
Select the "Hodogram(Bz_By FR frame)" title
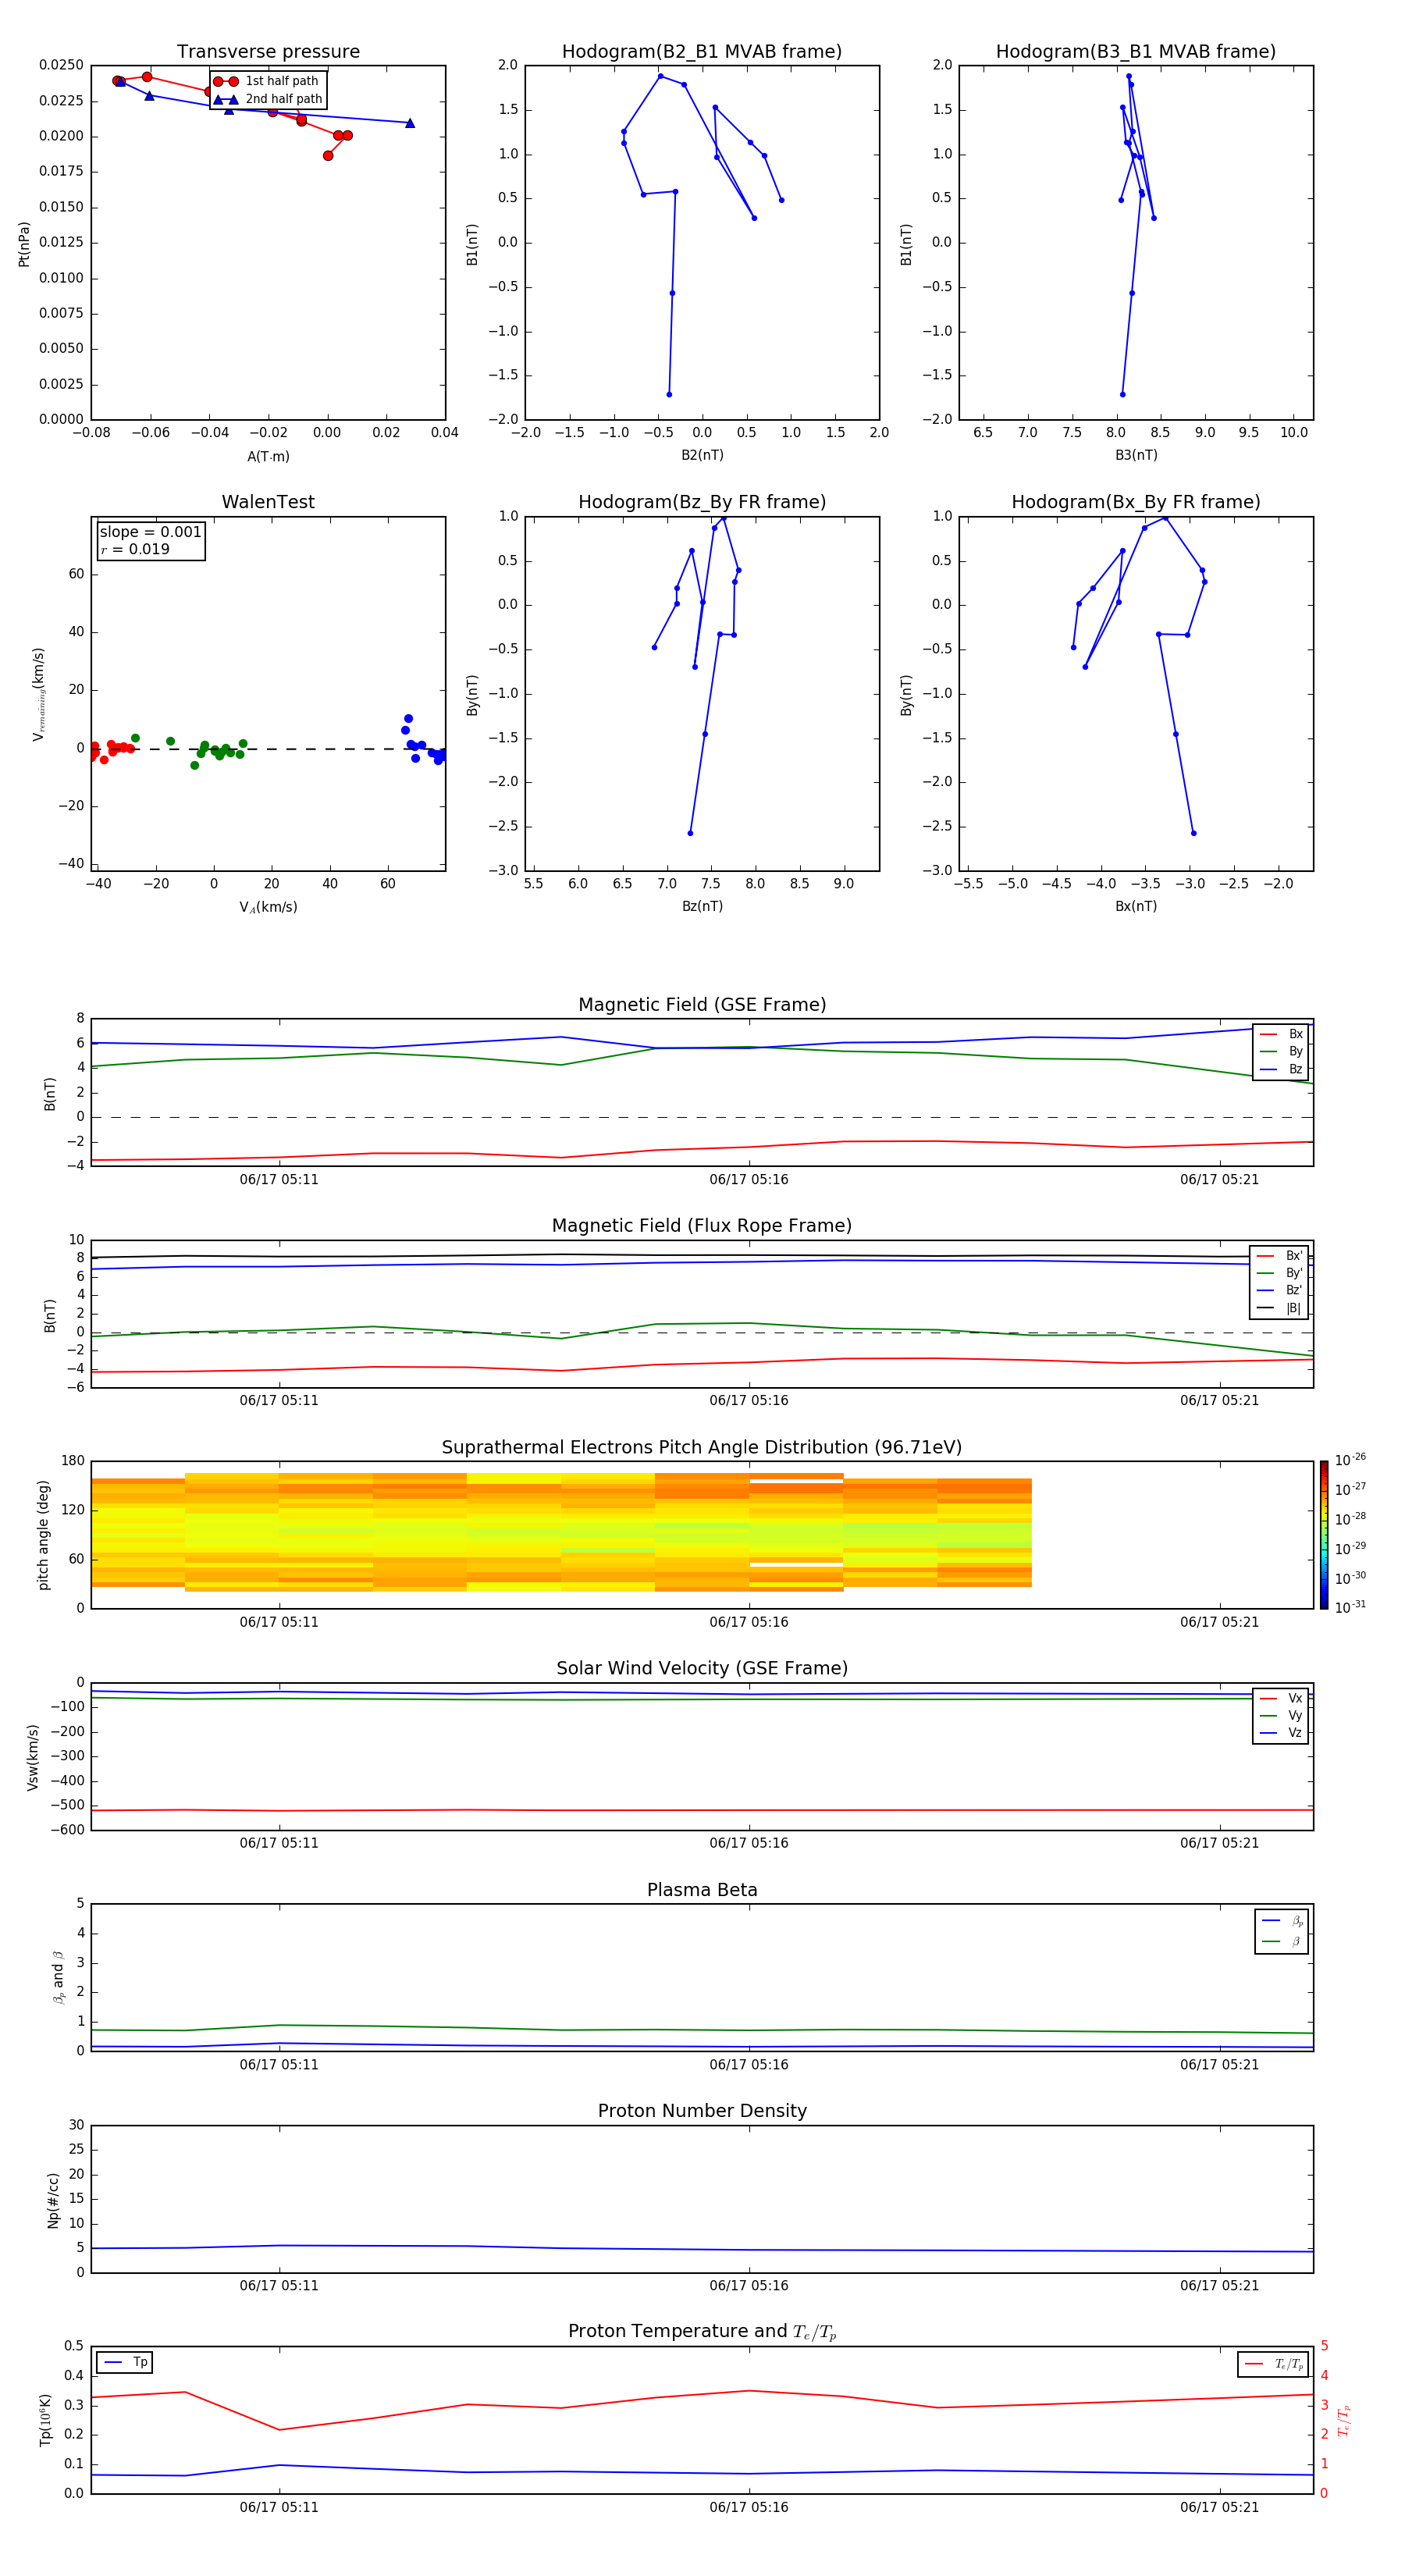click(702, 502)
